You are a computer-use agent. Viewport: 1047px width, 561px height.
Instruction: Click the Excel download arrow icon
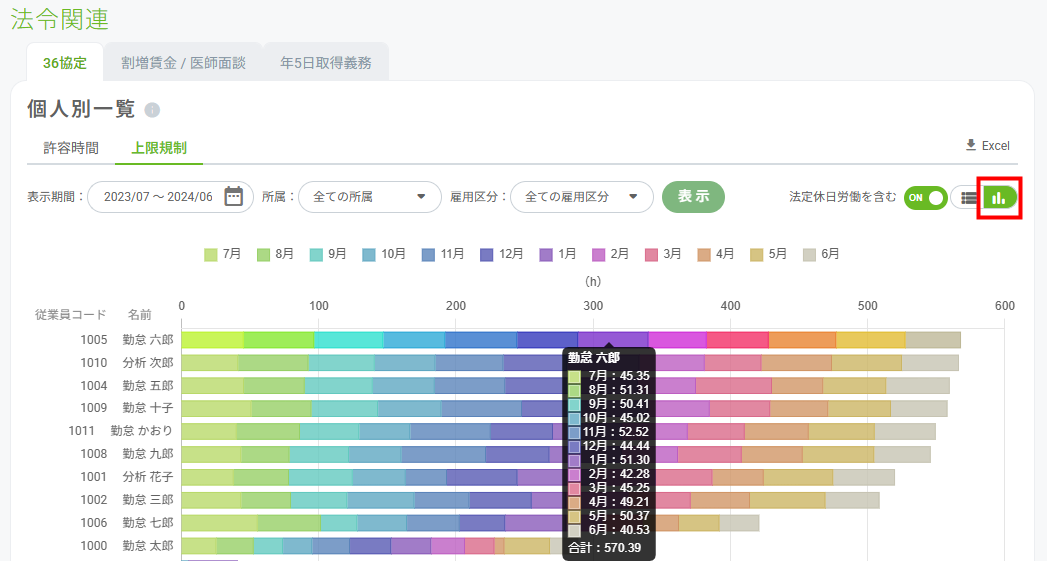(971, 145)
